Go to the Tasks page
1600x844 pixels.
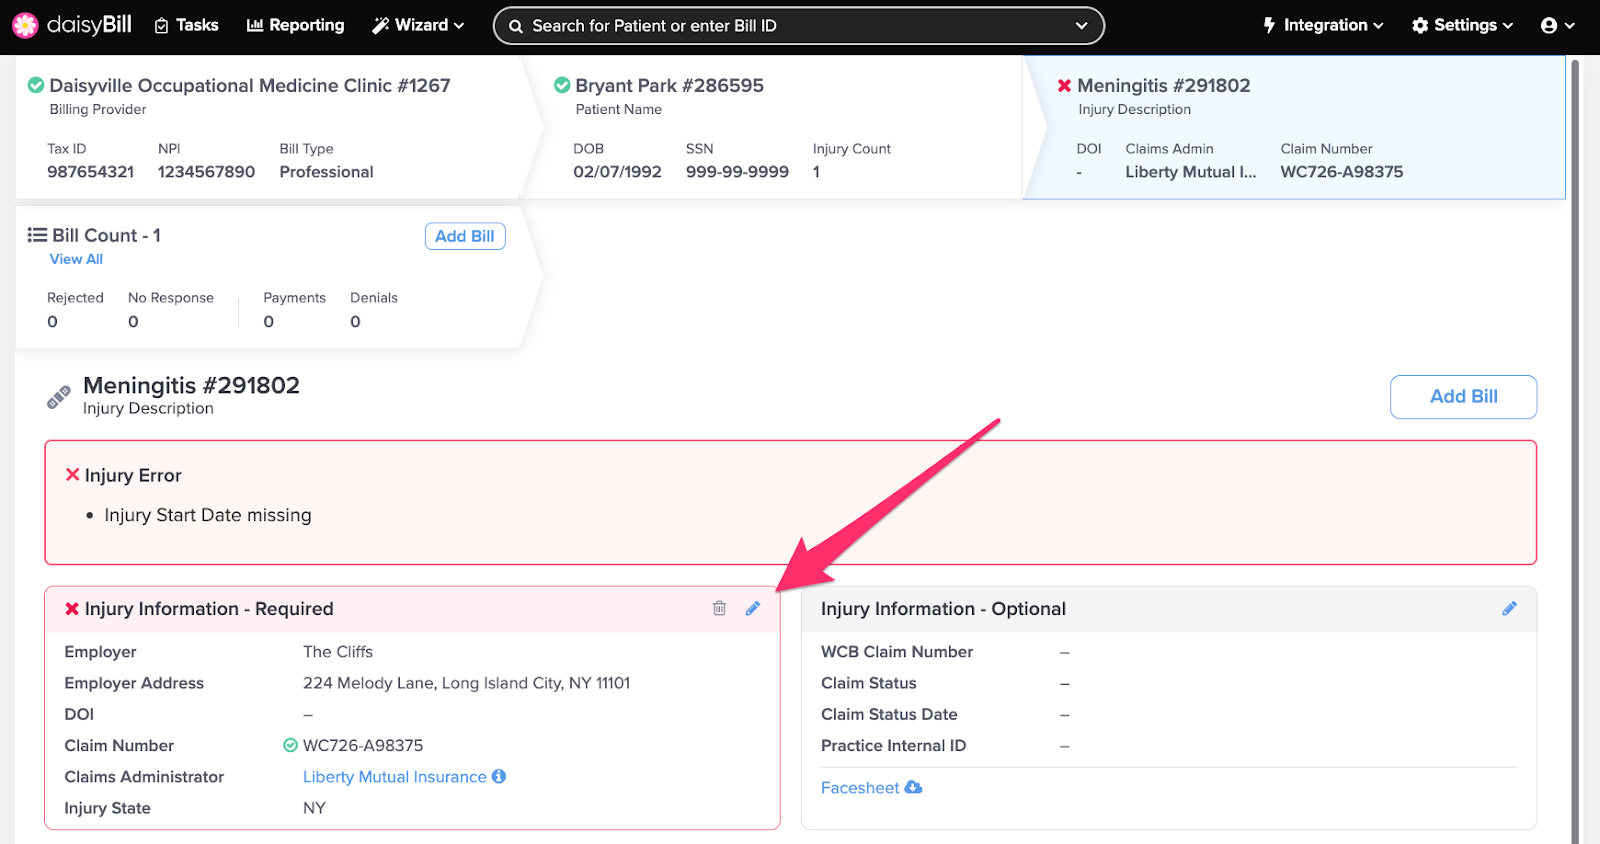187,26
